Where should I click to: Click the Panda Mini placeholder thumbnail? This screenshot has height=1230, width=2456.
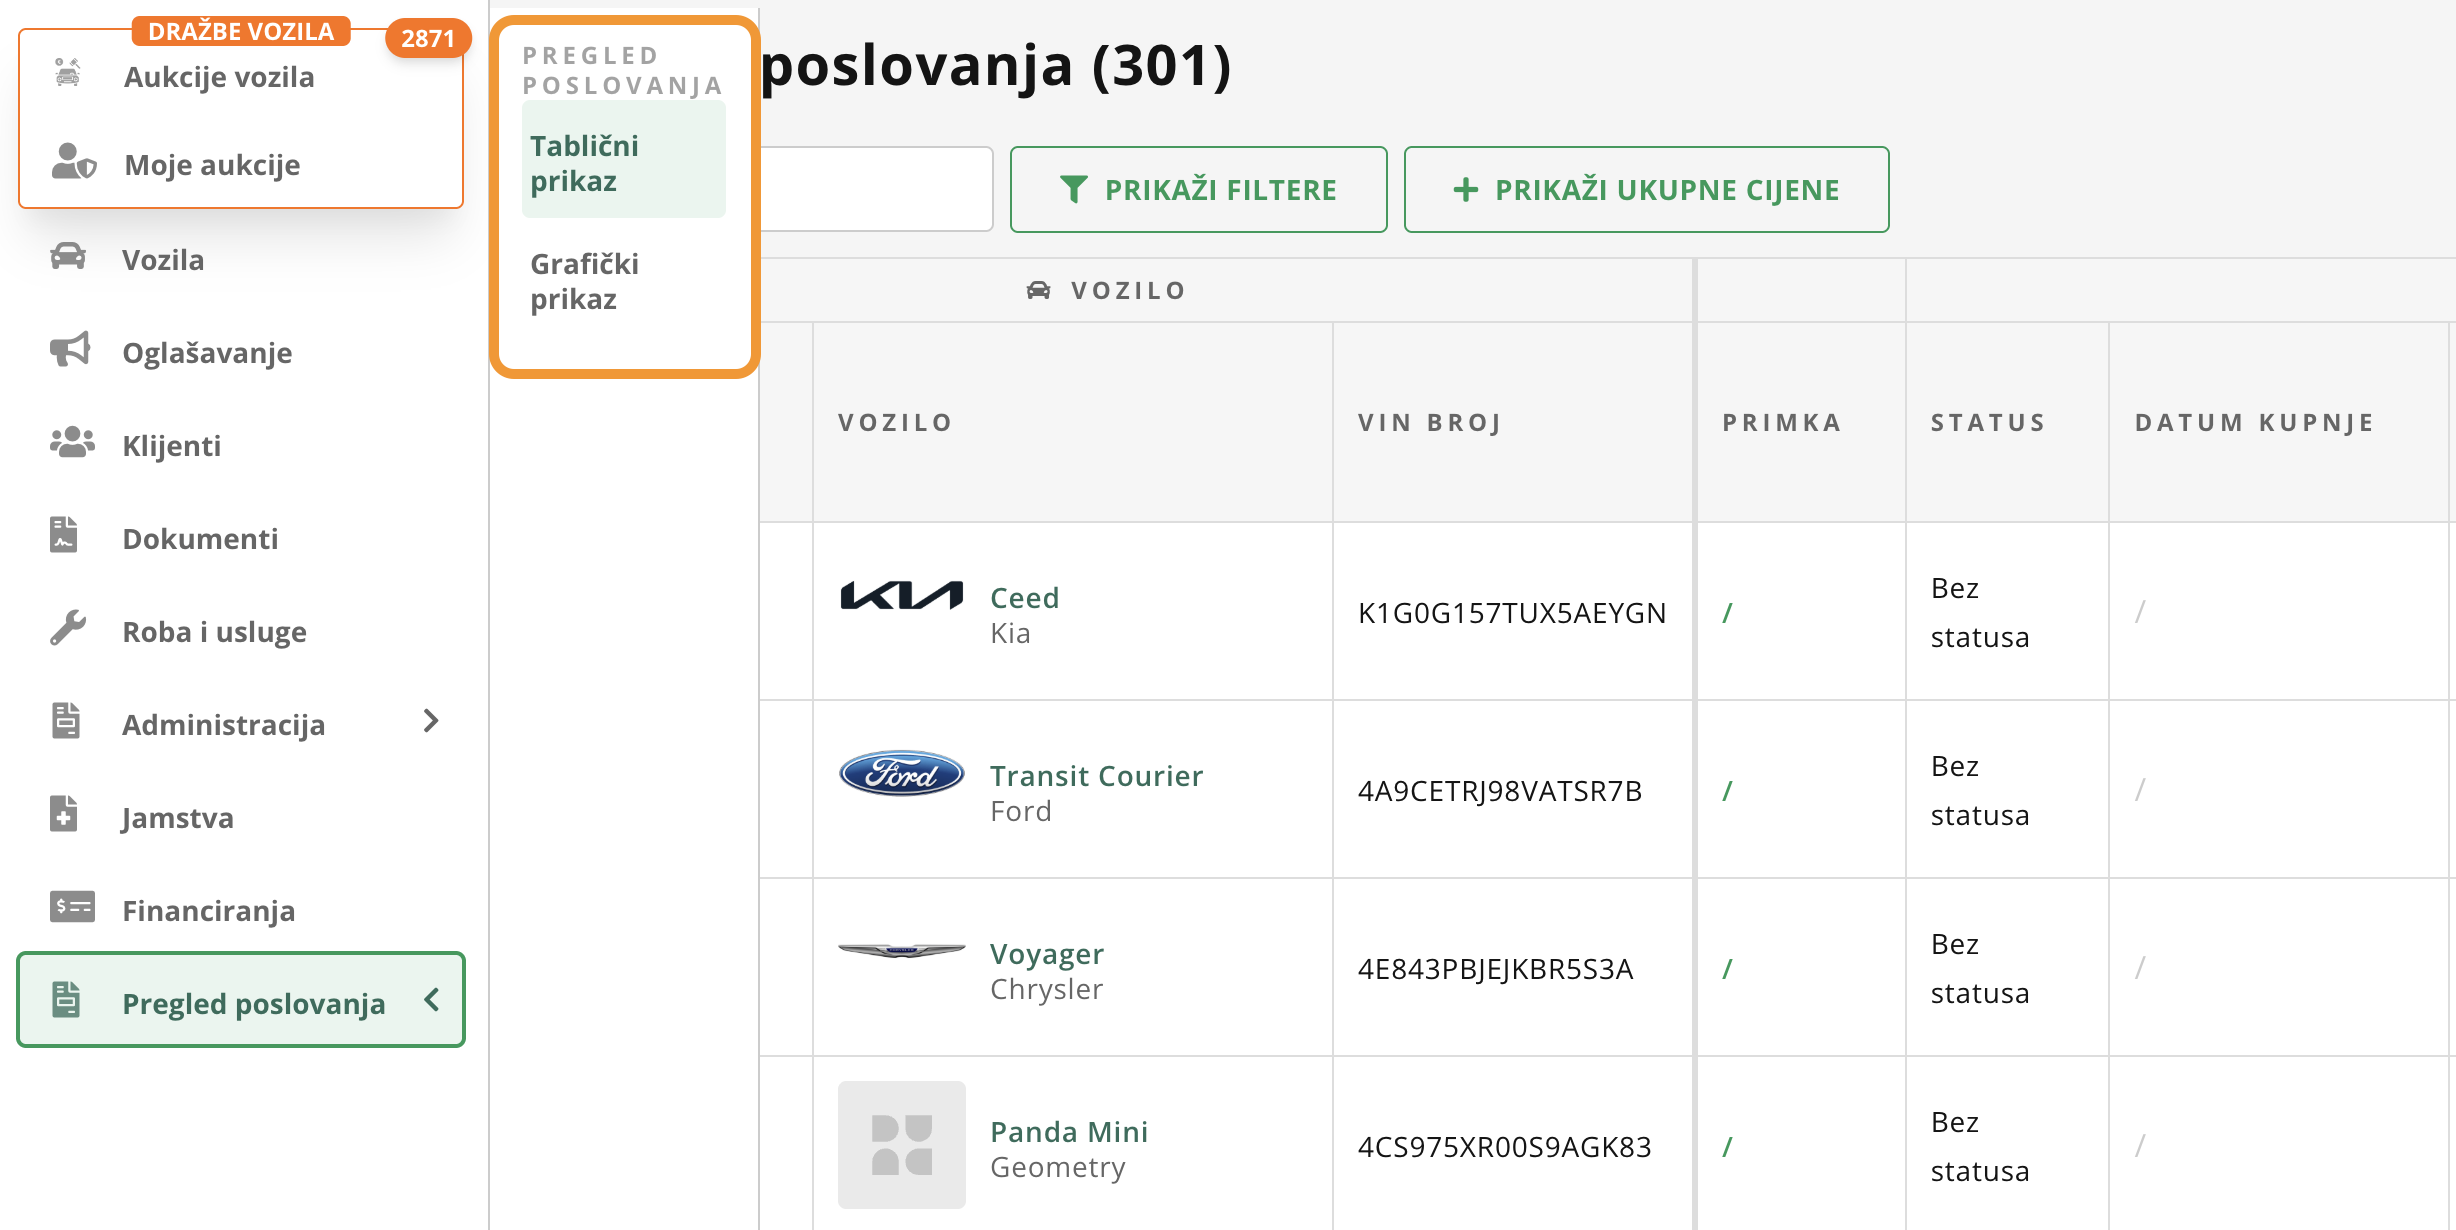(x=902, y=1145)
